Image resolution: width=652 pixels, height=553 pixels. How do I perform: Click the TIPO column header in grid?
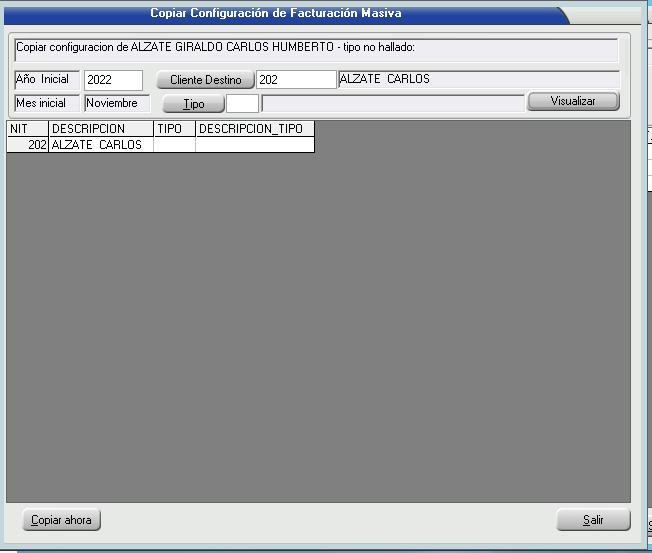pos(174,129)
